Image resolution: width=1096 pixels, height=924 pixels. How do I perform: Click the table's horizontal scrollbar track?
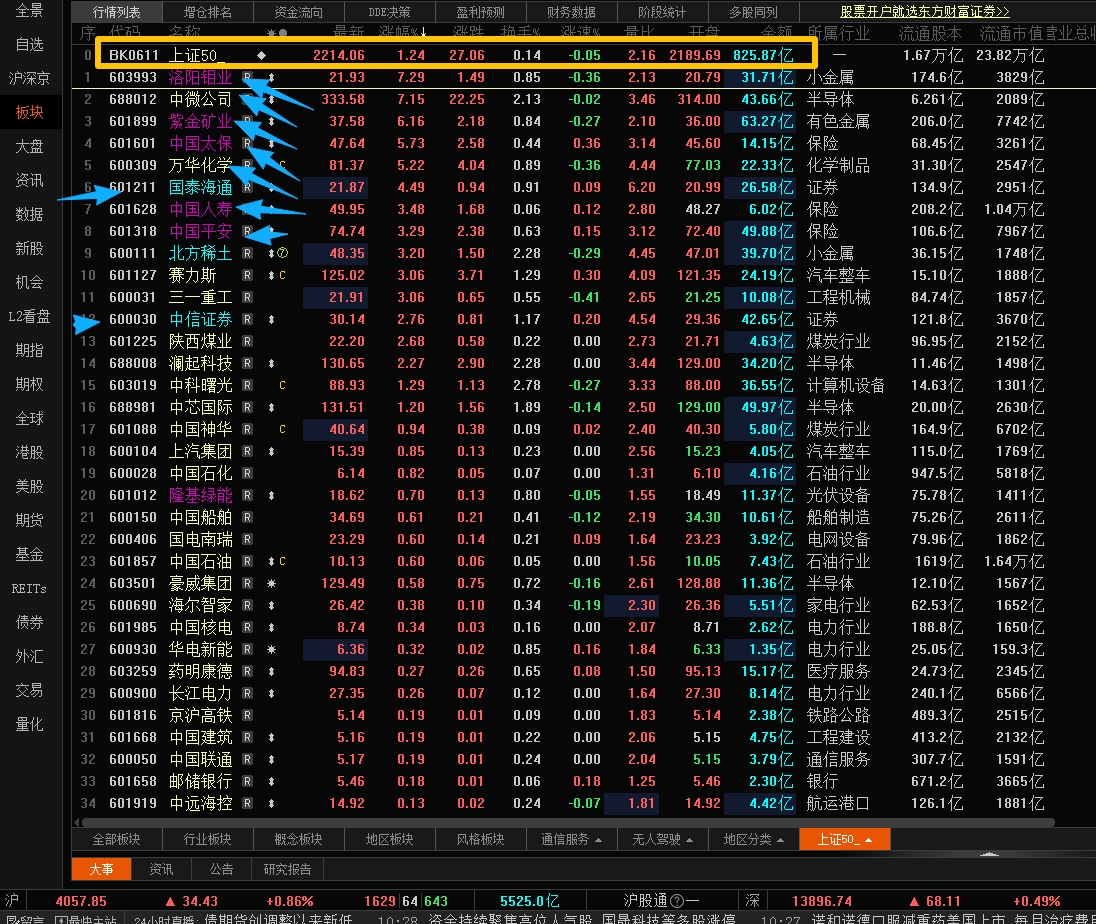point(566,823)
